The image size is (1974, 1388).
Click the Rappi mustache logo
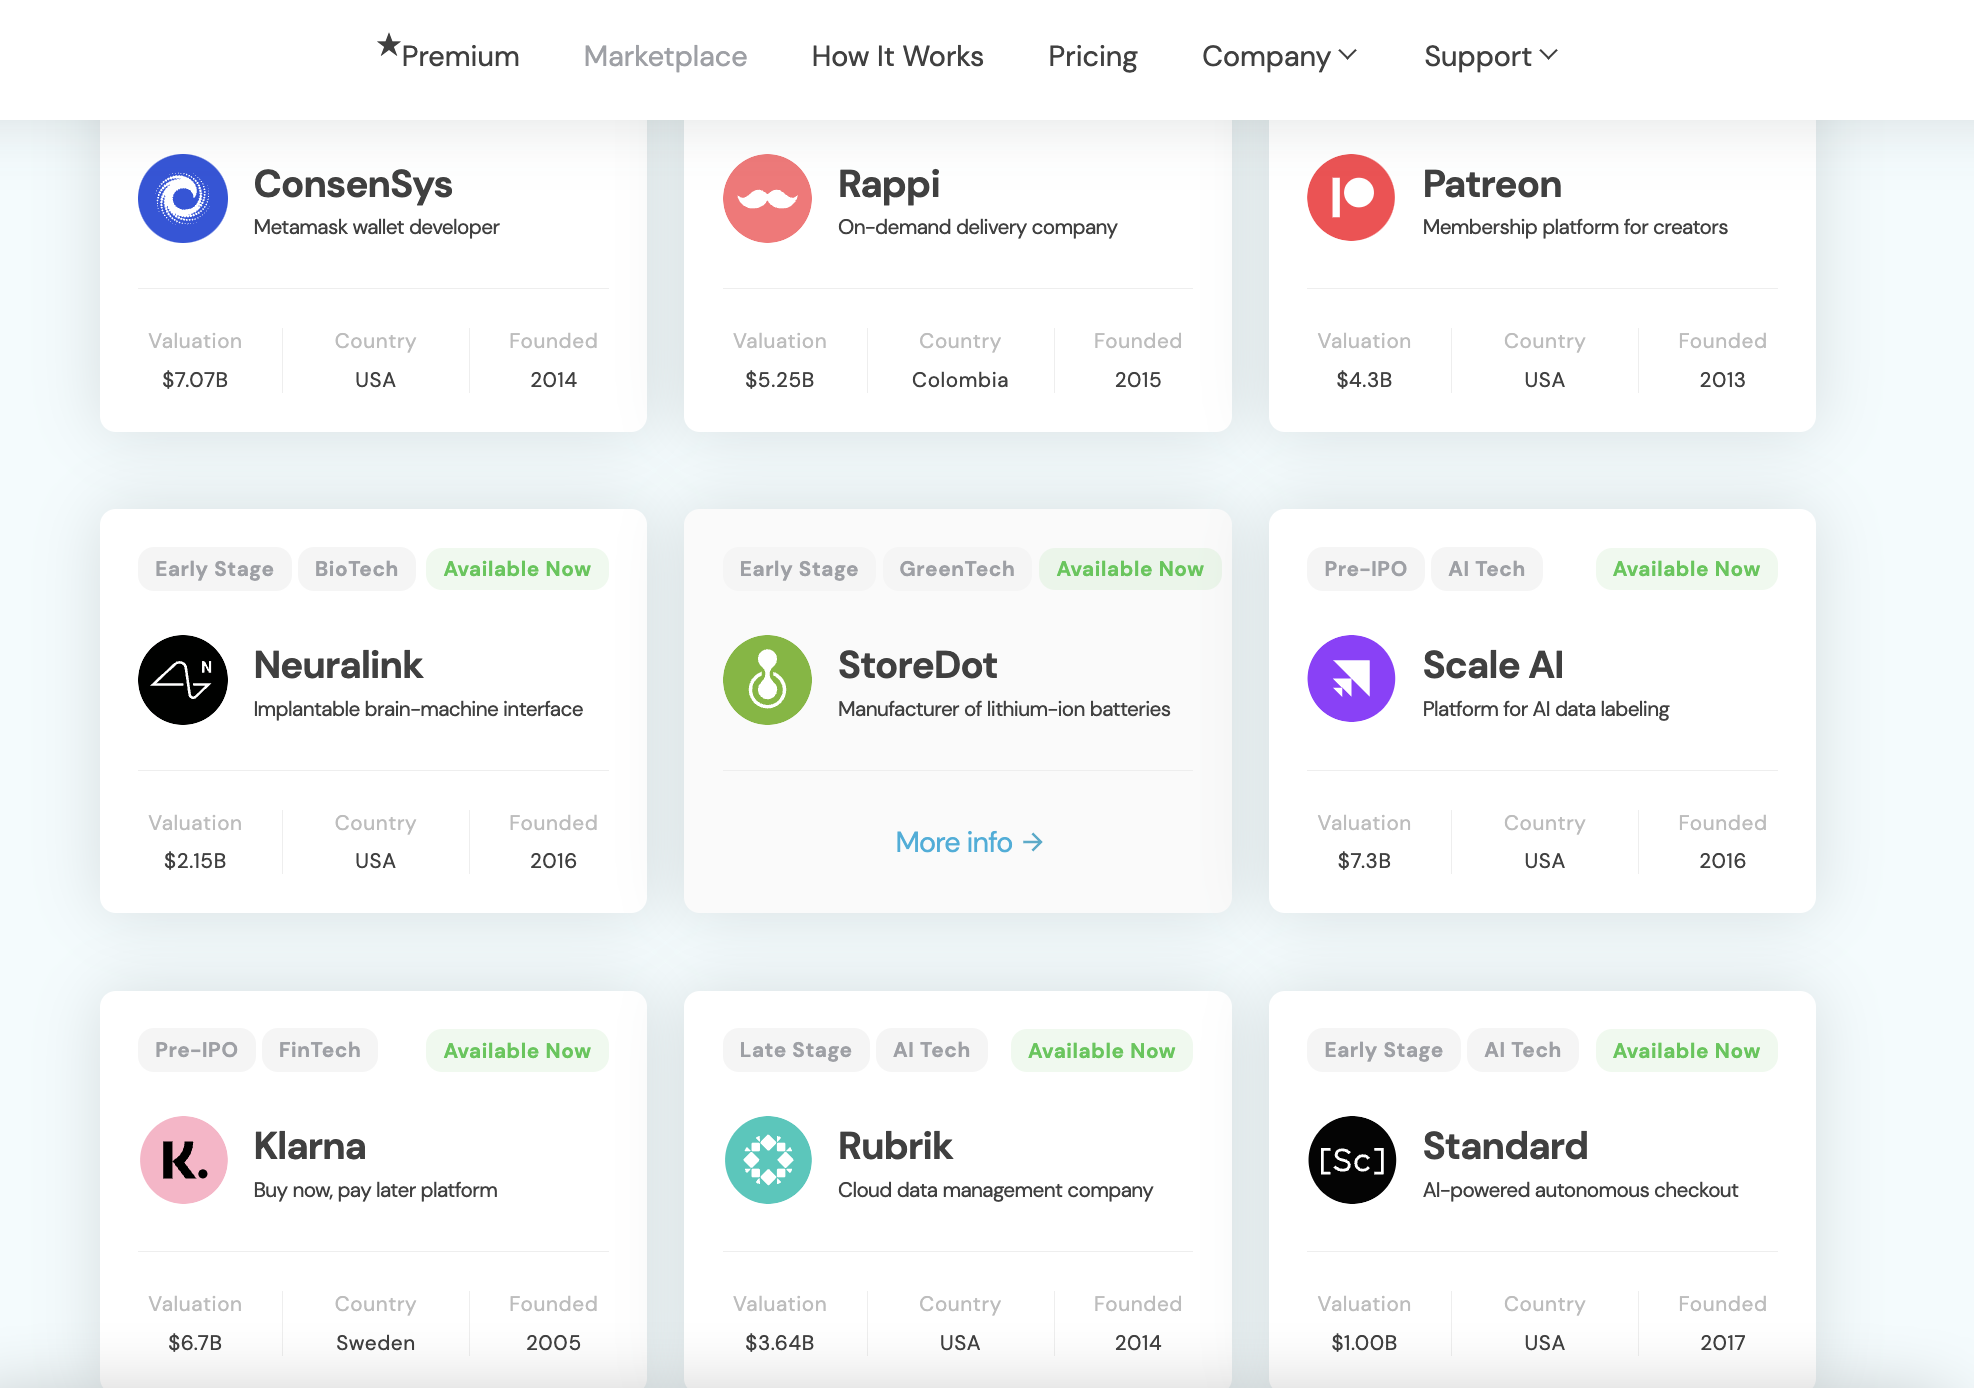pyautogui.click(x=767, y=198)
